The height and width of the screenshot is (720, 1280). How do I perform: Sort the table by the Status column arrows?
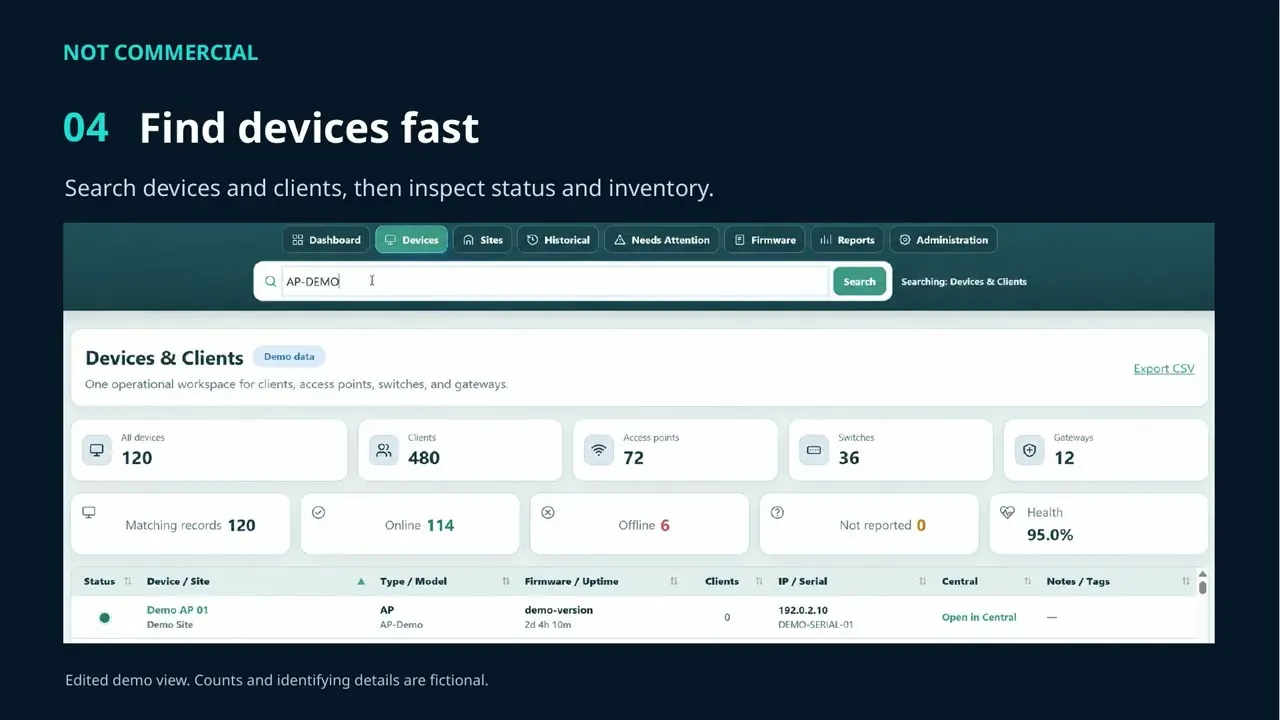pos(127,581)
